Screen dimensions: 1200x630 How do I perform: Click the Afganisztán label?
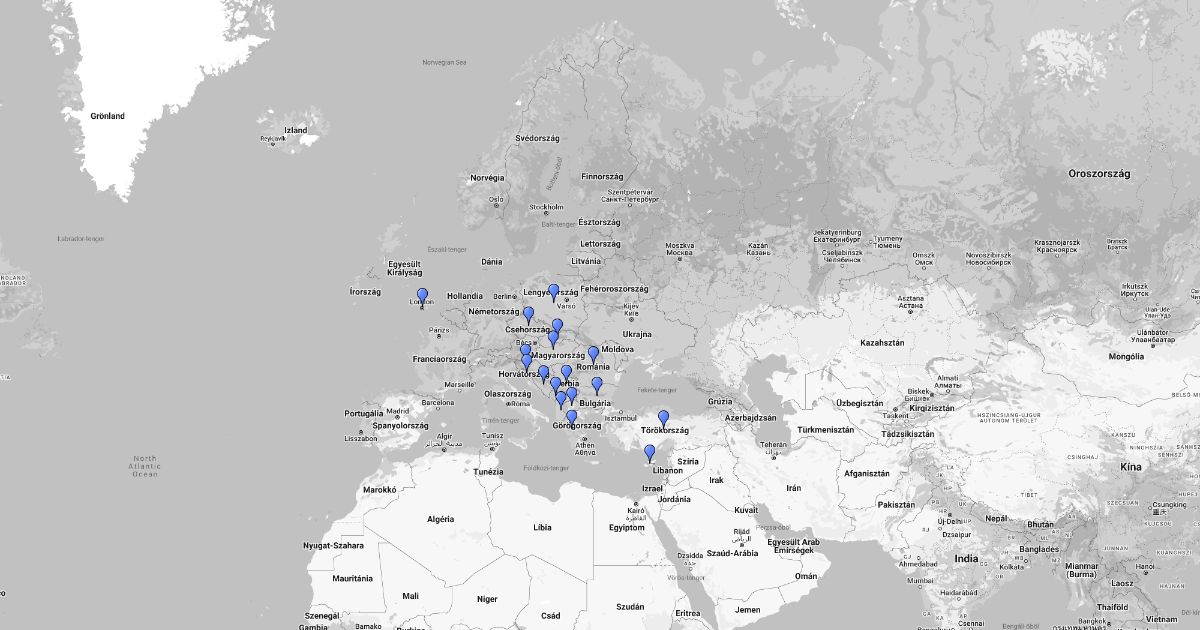[x=866, y=474]
